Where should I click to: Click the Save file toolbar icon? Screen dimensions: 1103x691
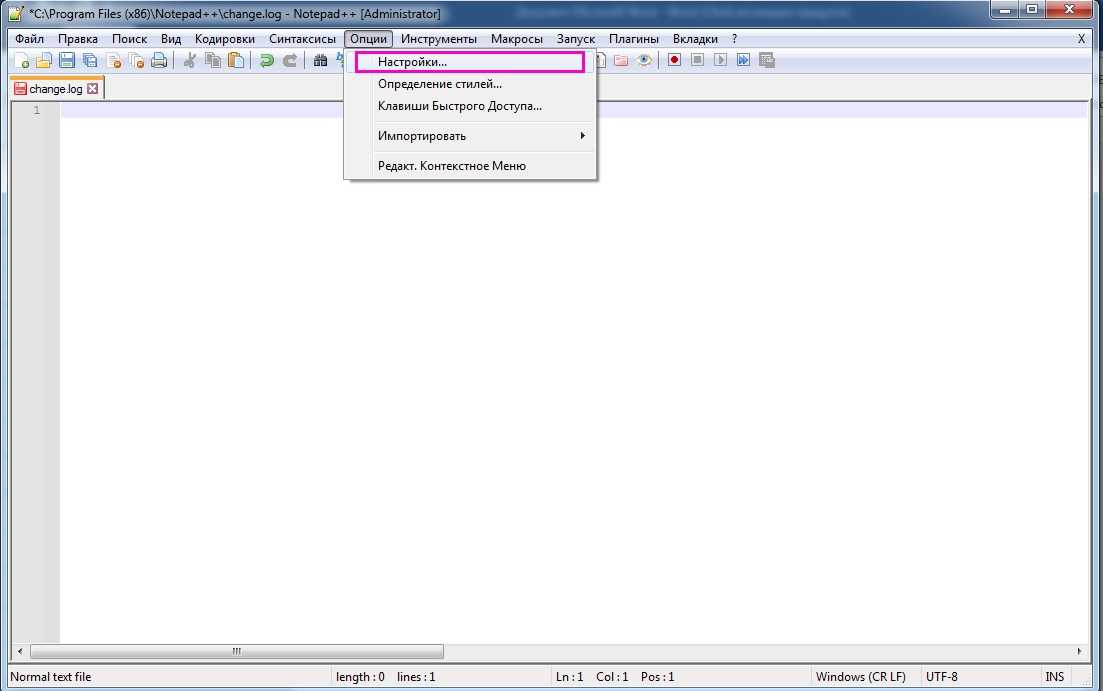click(x=67, y=60)
